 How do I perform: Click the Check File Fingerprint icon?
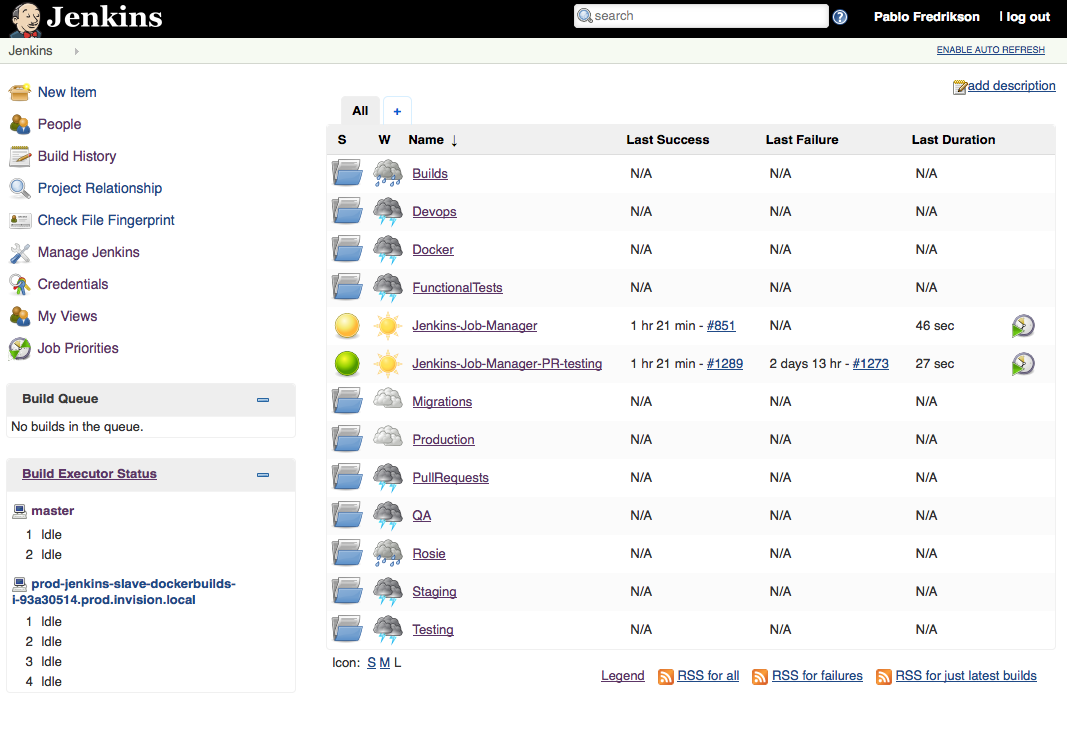pos(20,220)
